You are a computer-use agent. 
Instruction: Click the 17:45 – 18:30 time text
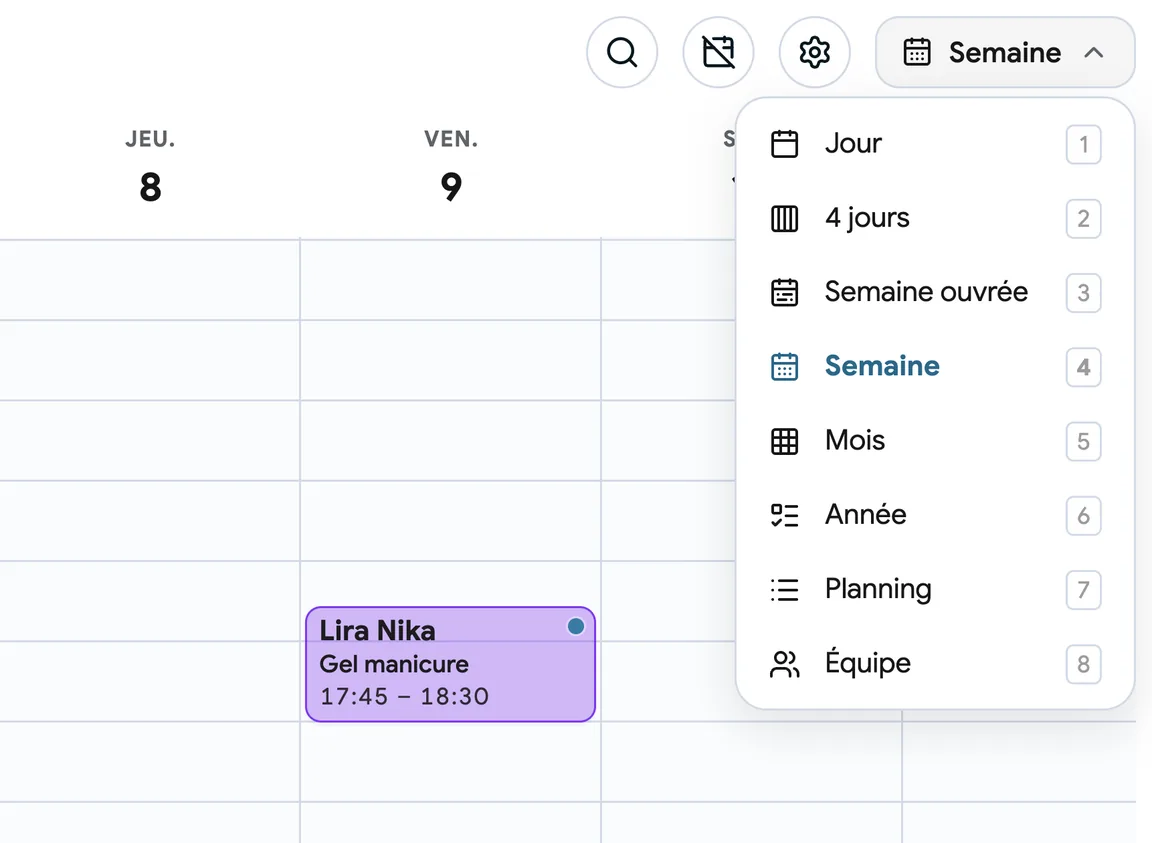(404, 696)
